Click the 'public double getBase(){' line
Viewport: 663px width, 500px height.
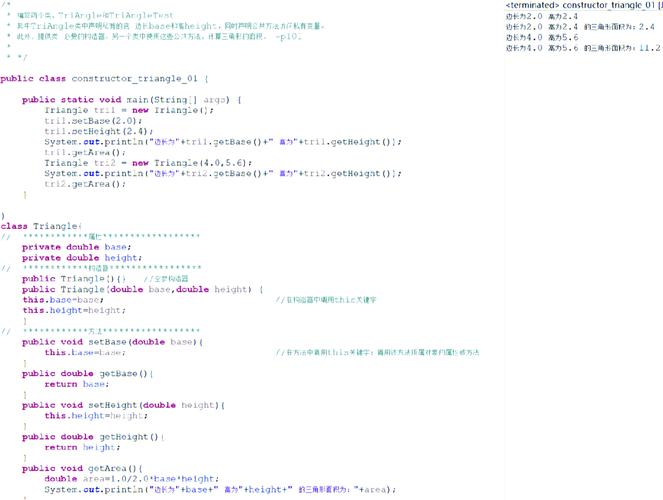88,374
